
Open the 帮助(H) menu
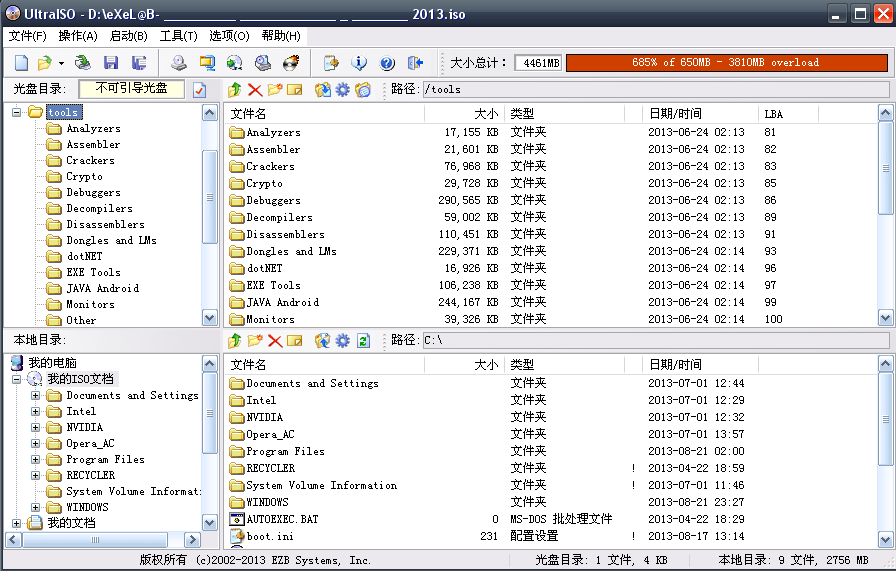(281, 36)
